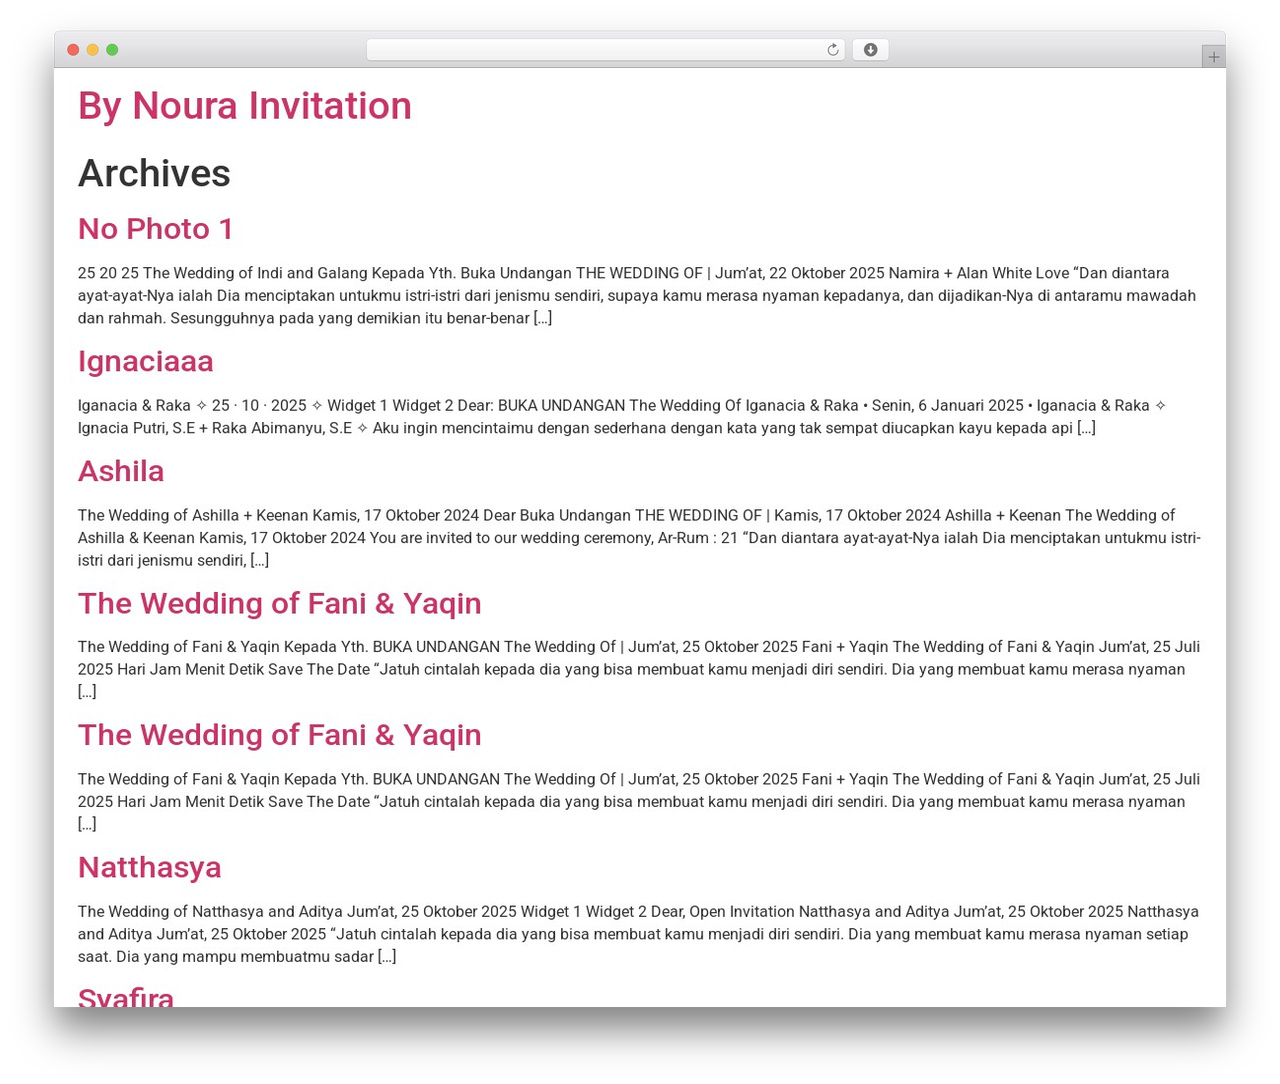Reload the page with the refresh icon
The width and height of the screenshot is (1280, 1084).
pos(833,50)
